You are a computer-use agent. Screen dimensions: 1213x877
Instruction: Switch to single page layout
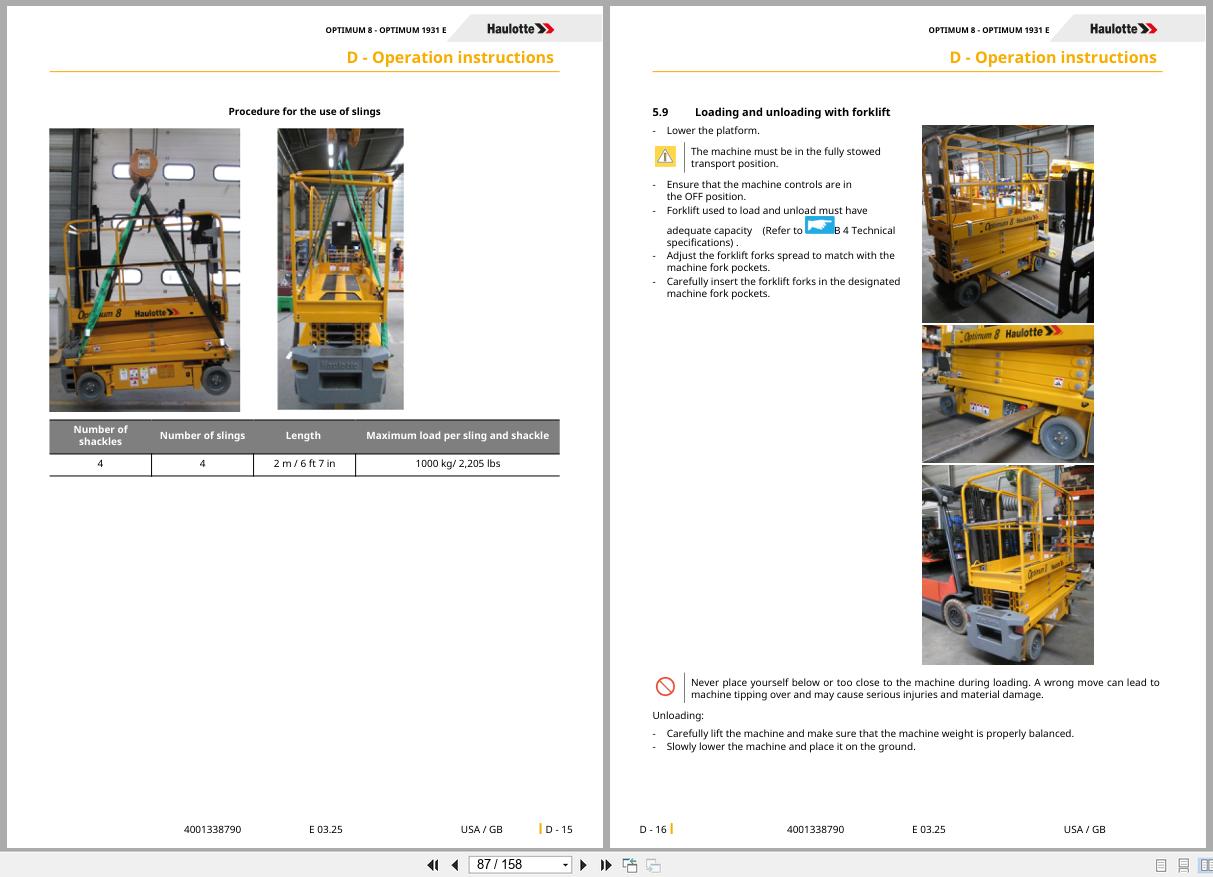pyautogui.click(x=1161, y=865)
